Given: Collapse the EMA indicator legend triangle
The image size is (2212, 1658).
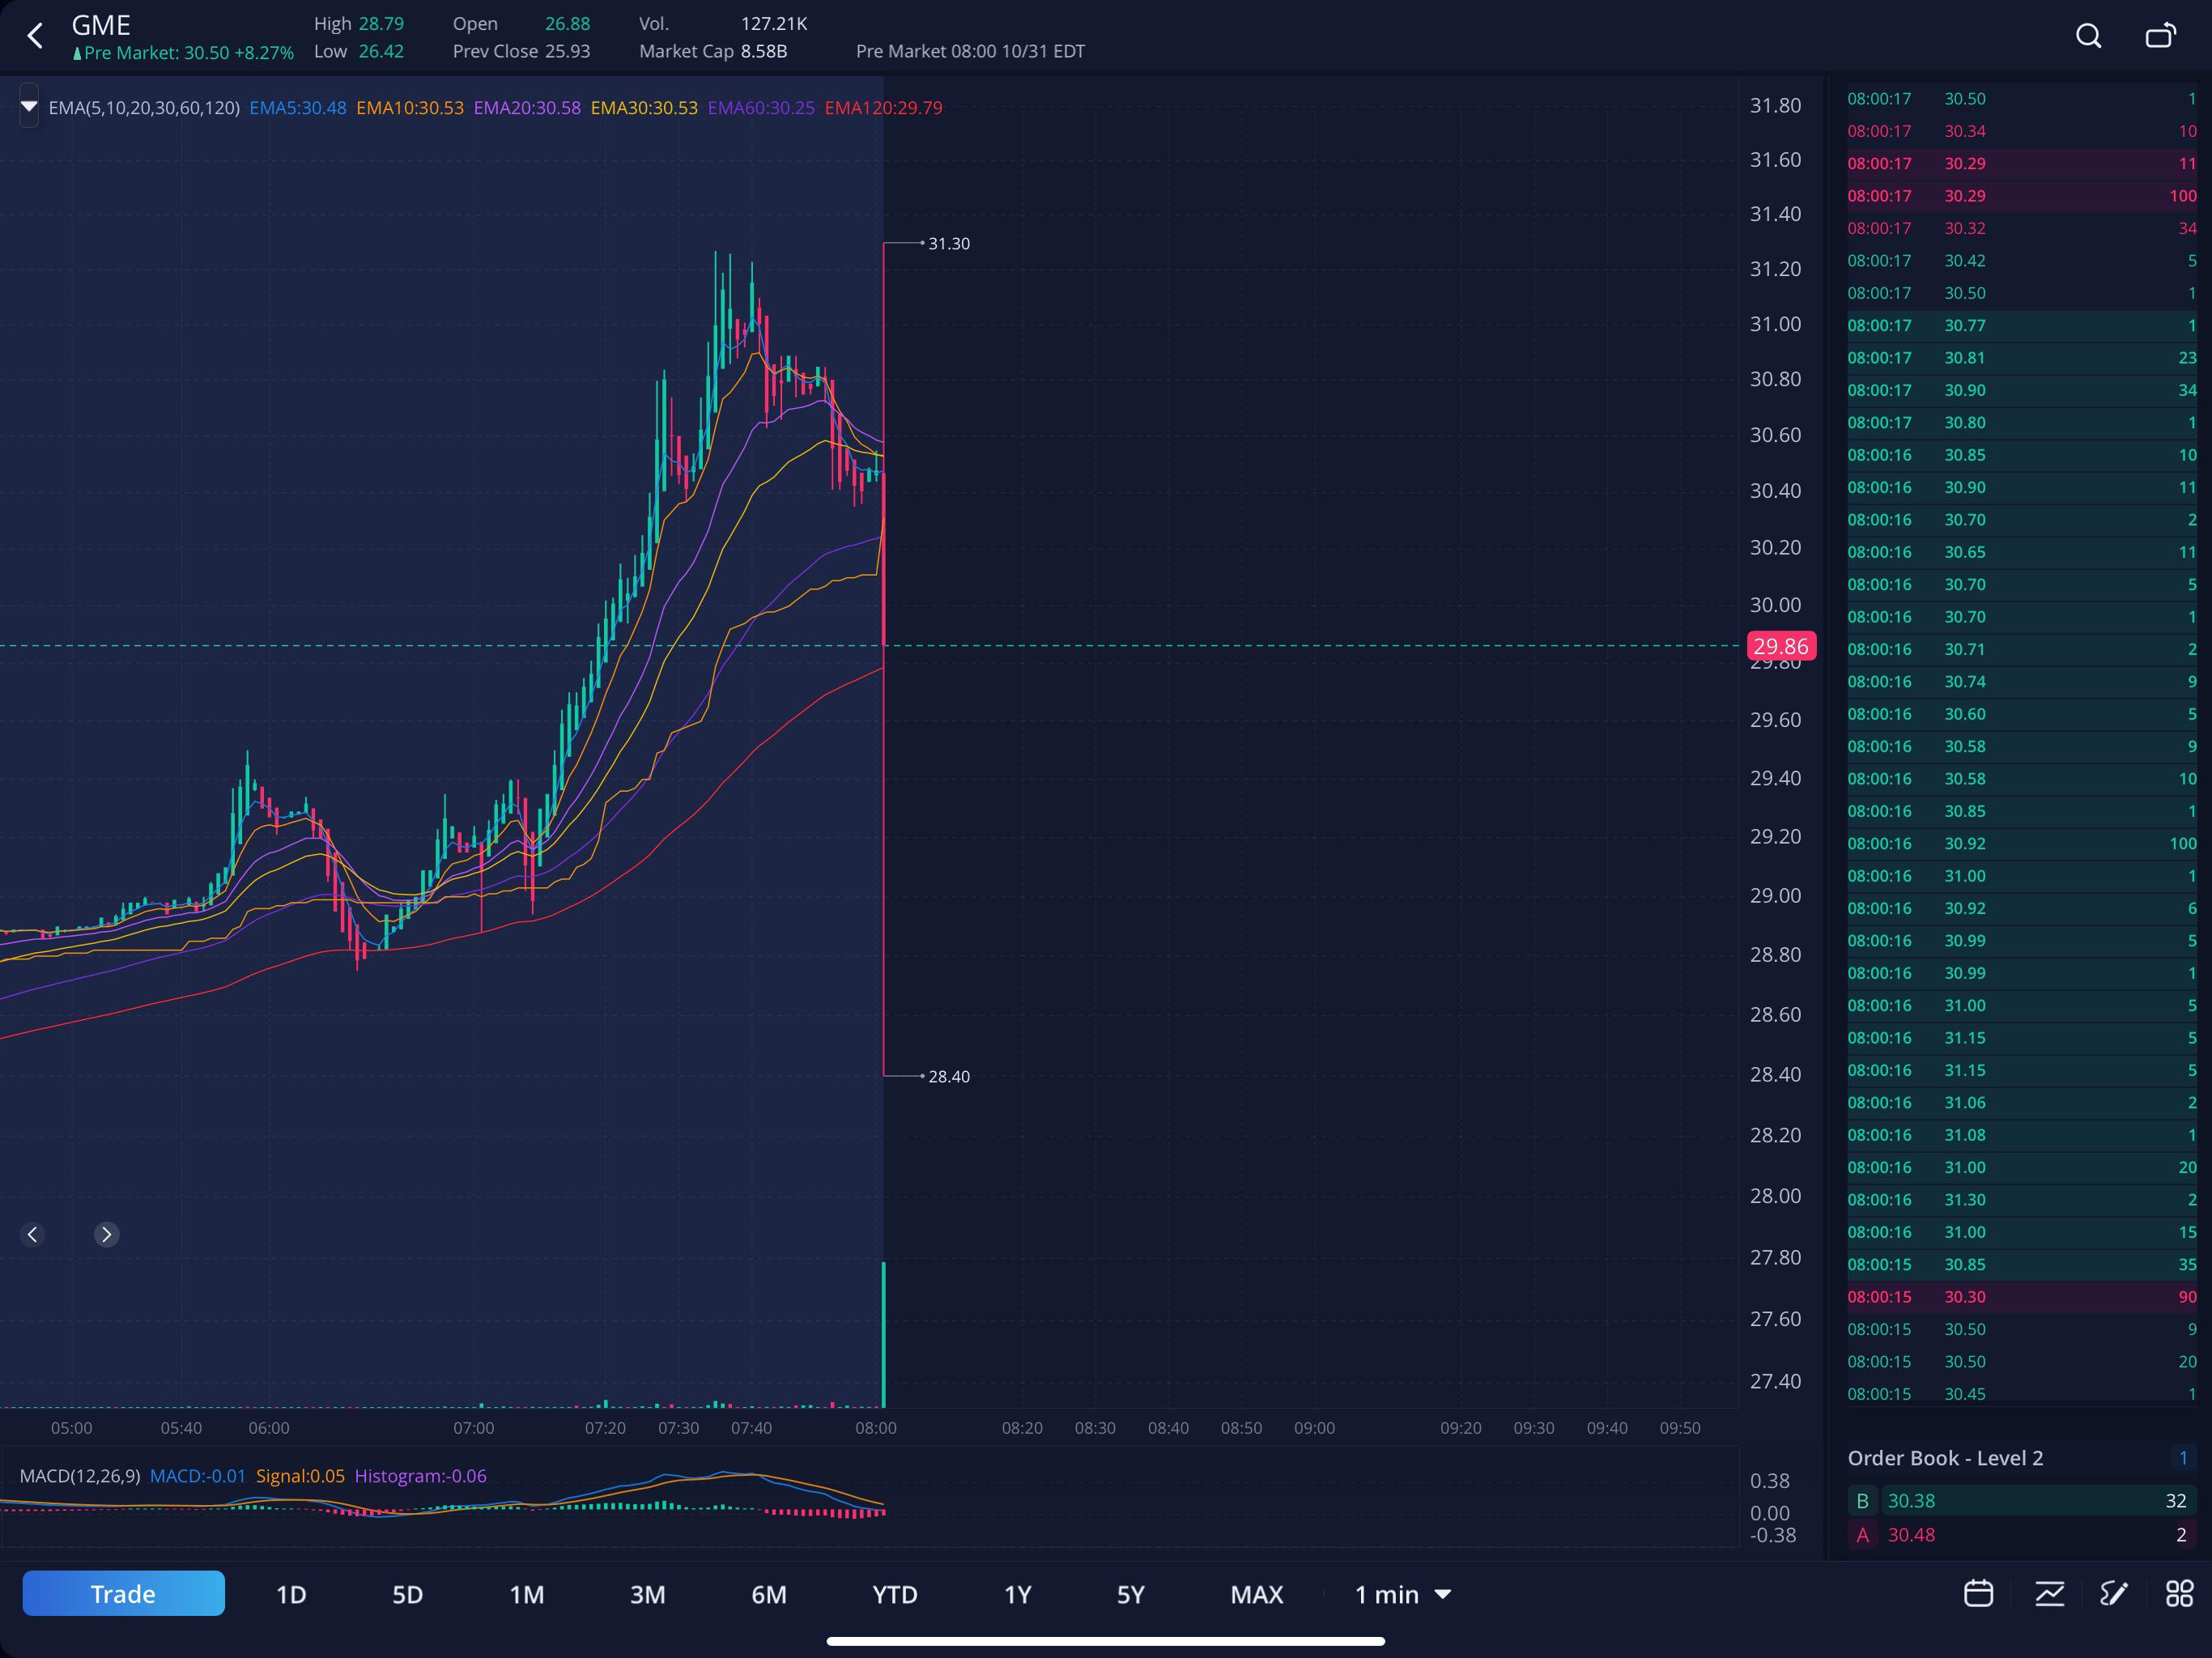Looking at the screenshot, I should coord(29,106).
